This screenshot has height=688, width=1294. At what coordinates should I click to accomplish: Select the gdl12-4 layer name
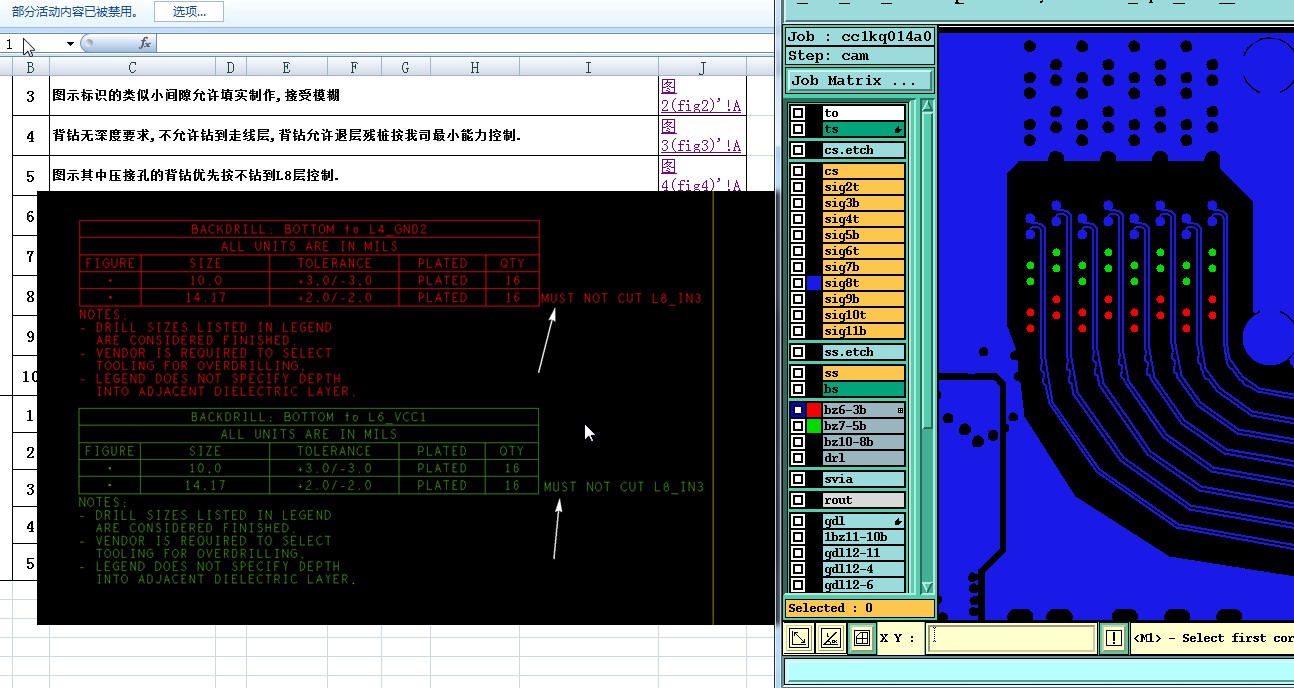(864, 569)
